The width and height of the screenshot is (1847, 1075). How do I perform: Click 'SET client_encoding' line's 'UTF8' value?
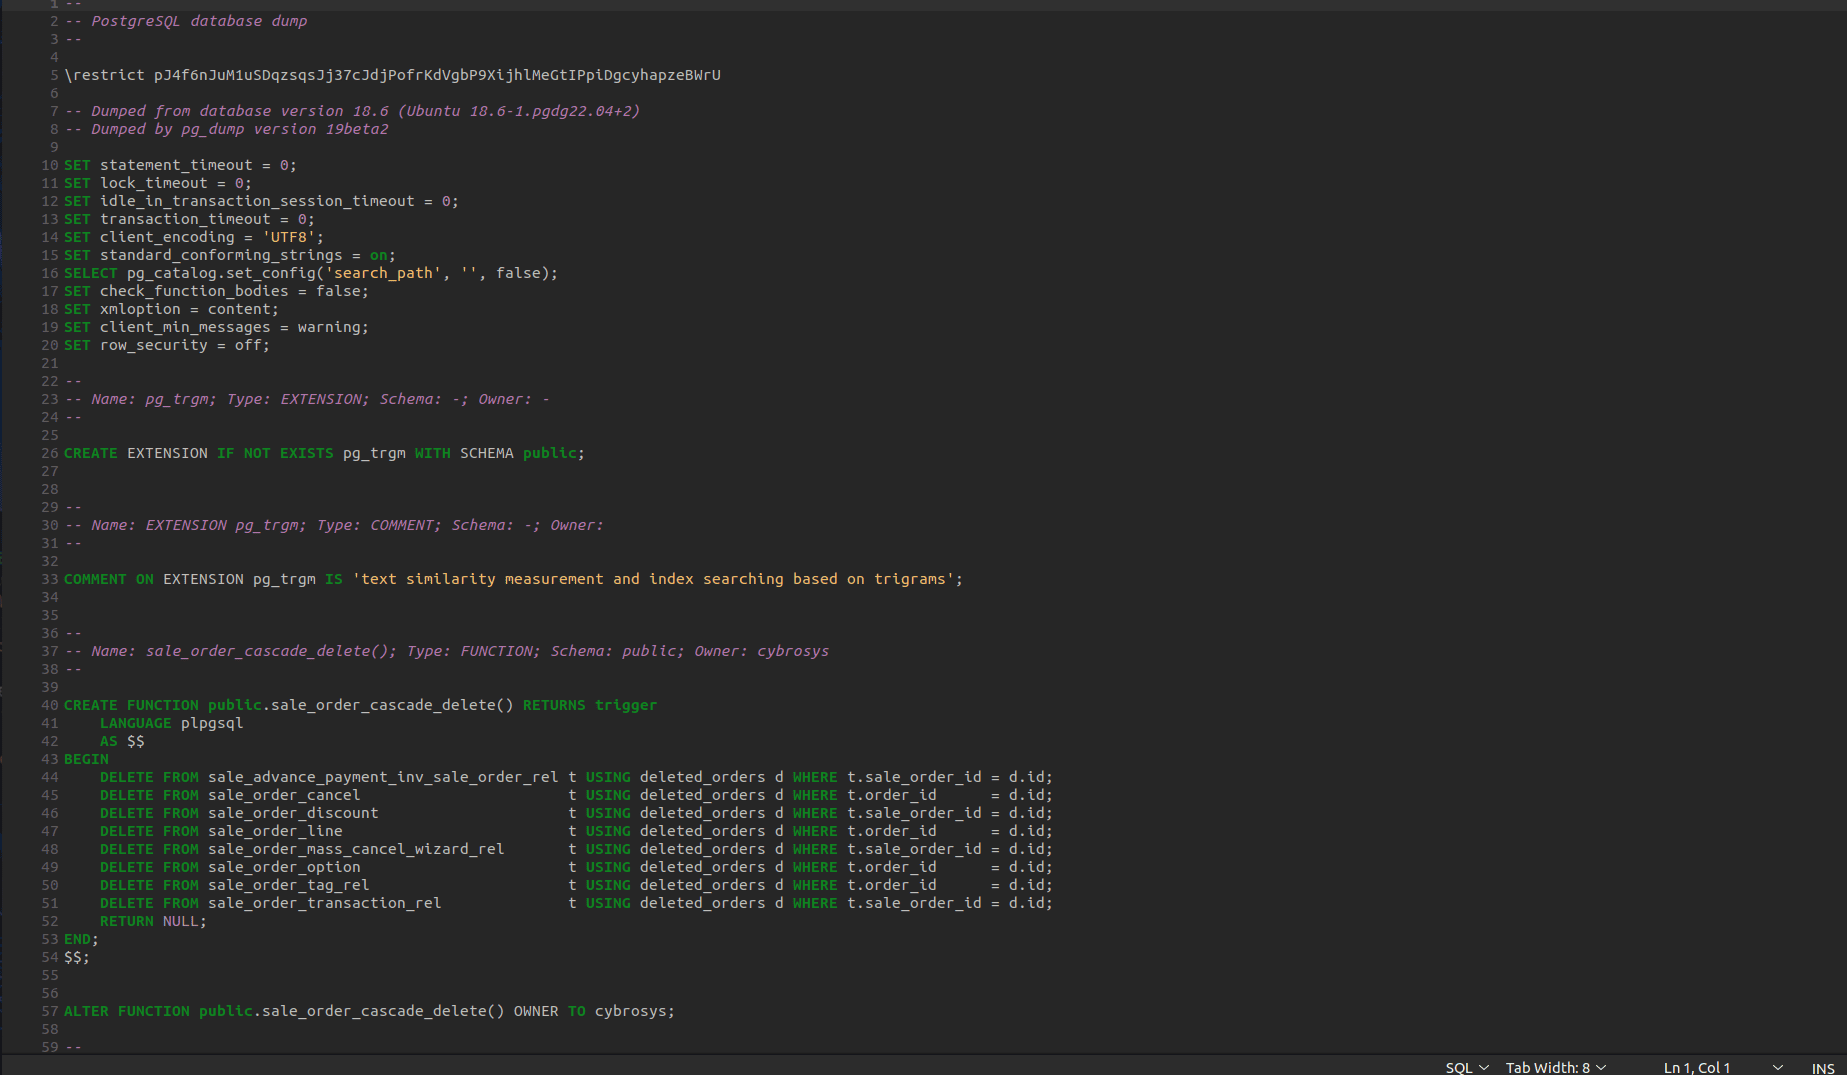[x=288, y=237]
